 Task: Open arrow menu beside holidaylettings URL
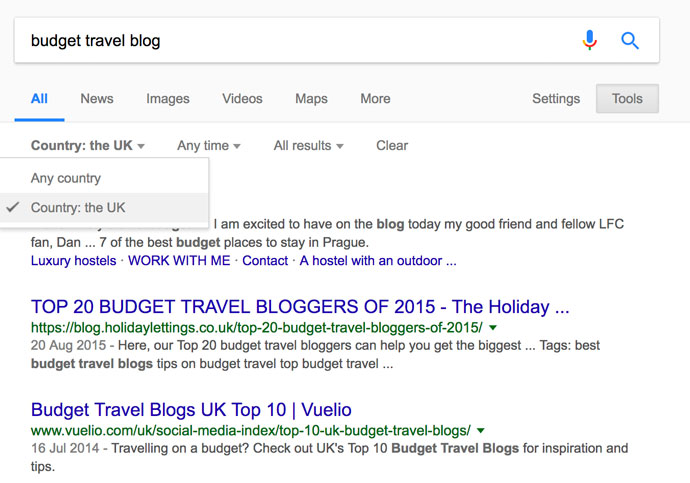pyautogui.click(x=493, y=328)
